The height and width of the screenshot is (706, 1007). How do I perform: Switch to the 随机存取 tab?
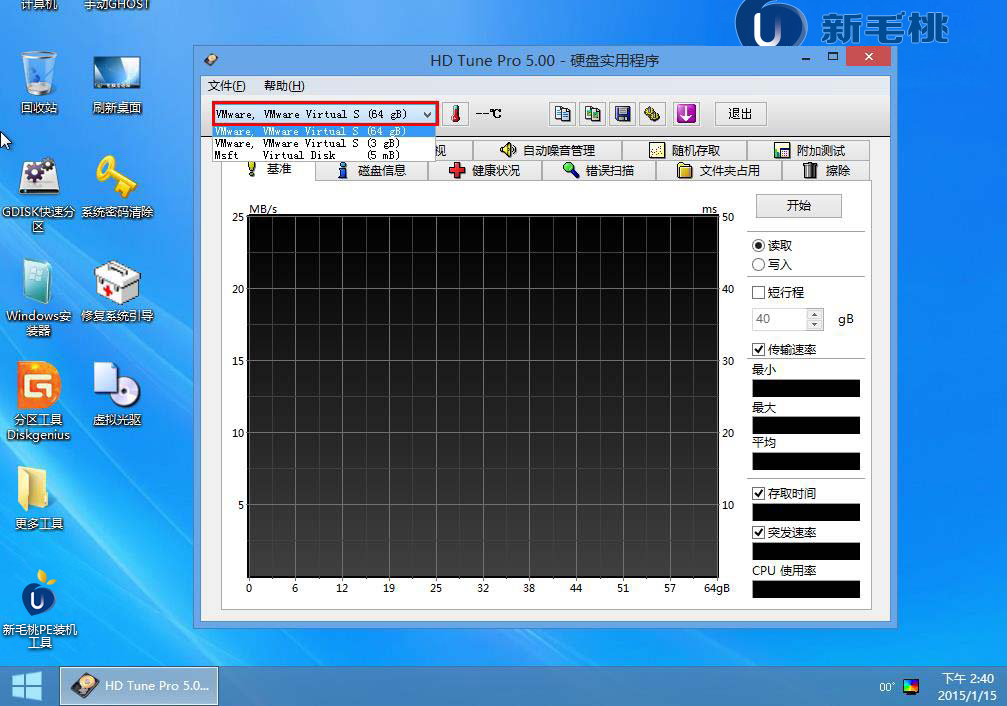coord(684,150)
